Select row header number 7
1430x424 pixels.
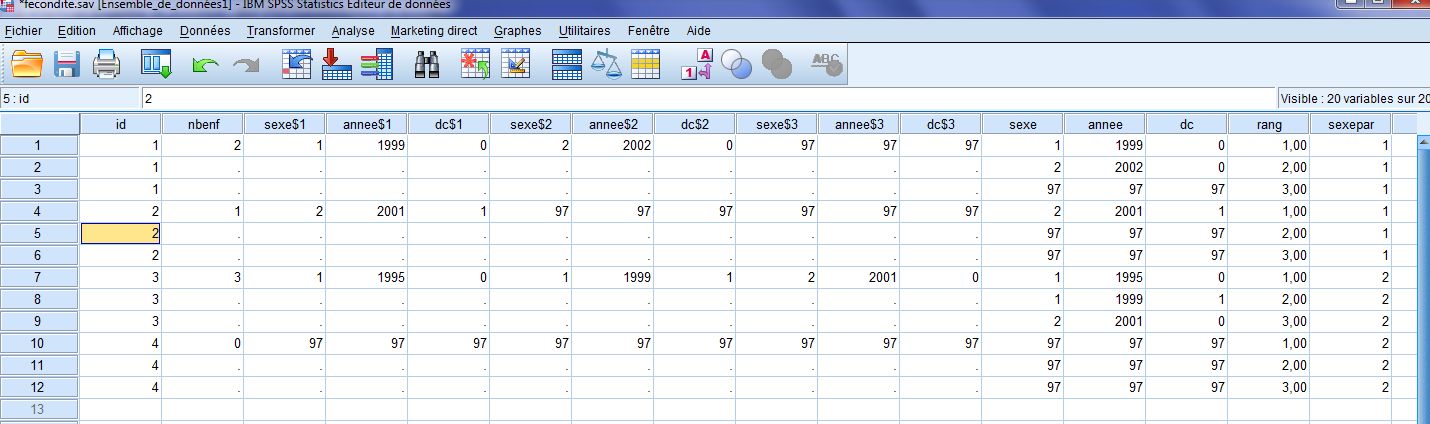(39, 277)
